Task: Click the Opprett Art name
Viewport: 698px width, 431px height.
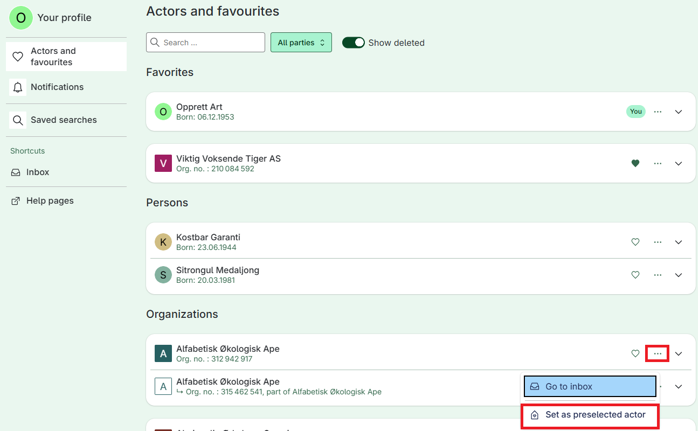Action: tap(199, 107)
